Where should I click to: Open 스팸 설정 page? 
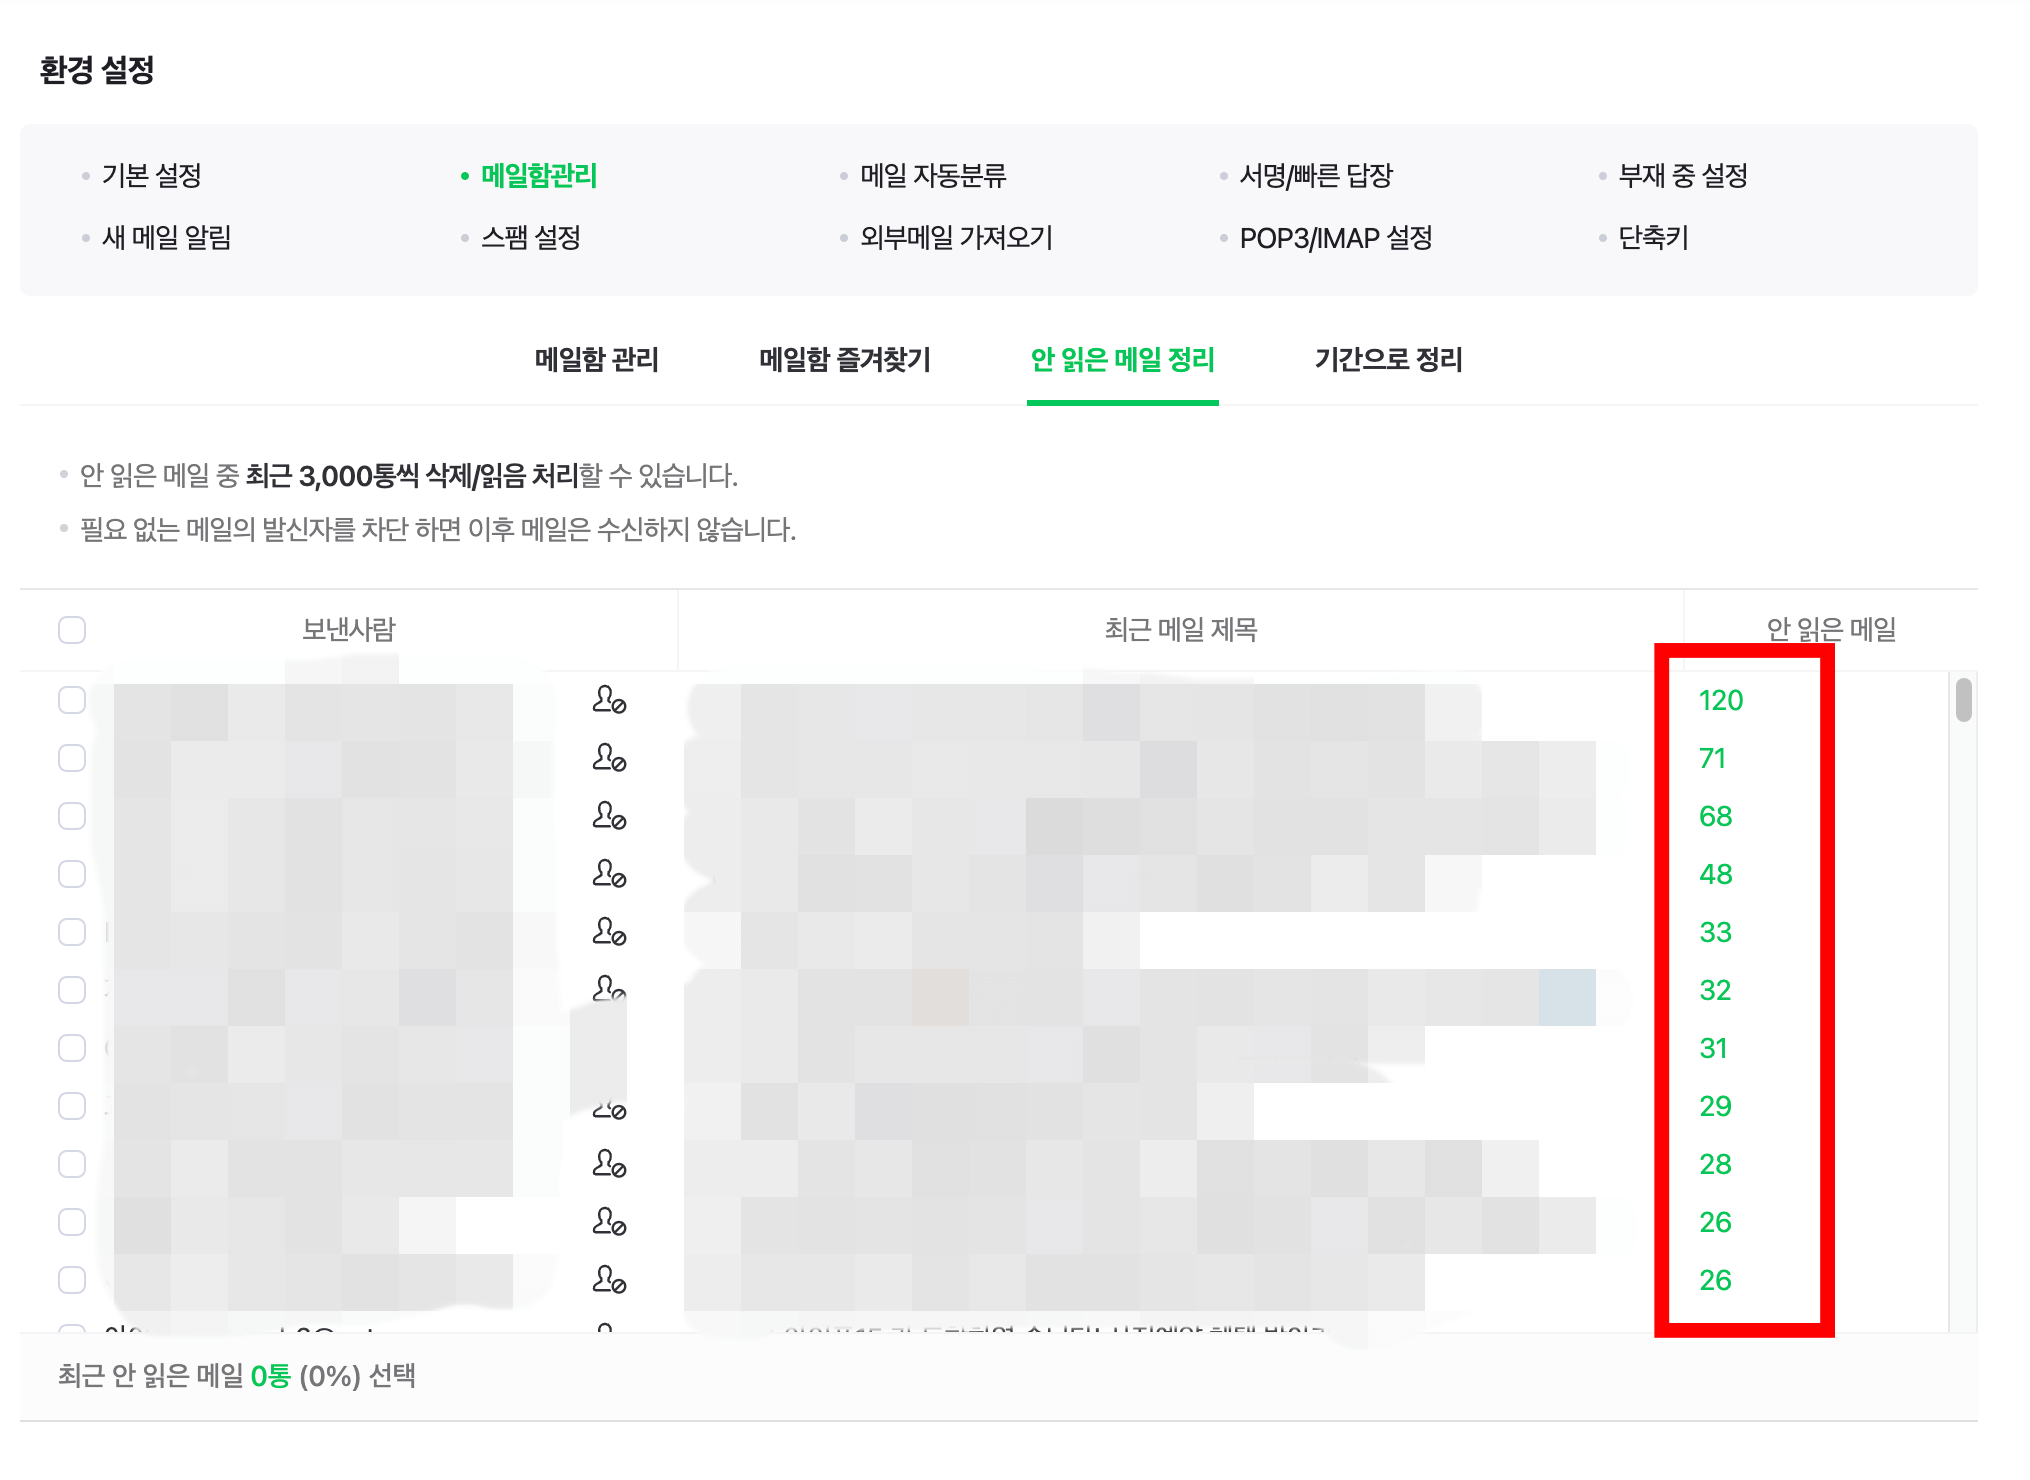coord(531,238)
